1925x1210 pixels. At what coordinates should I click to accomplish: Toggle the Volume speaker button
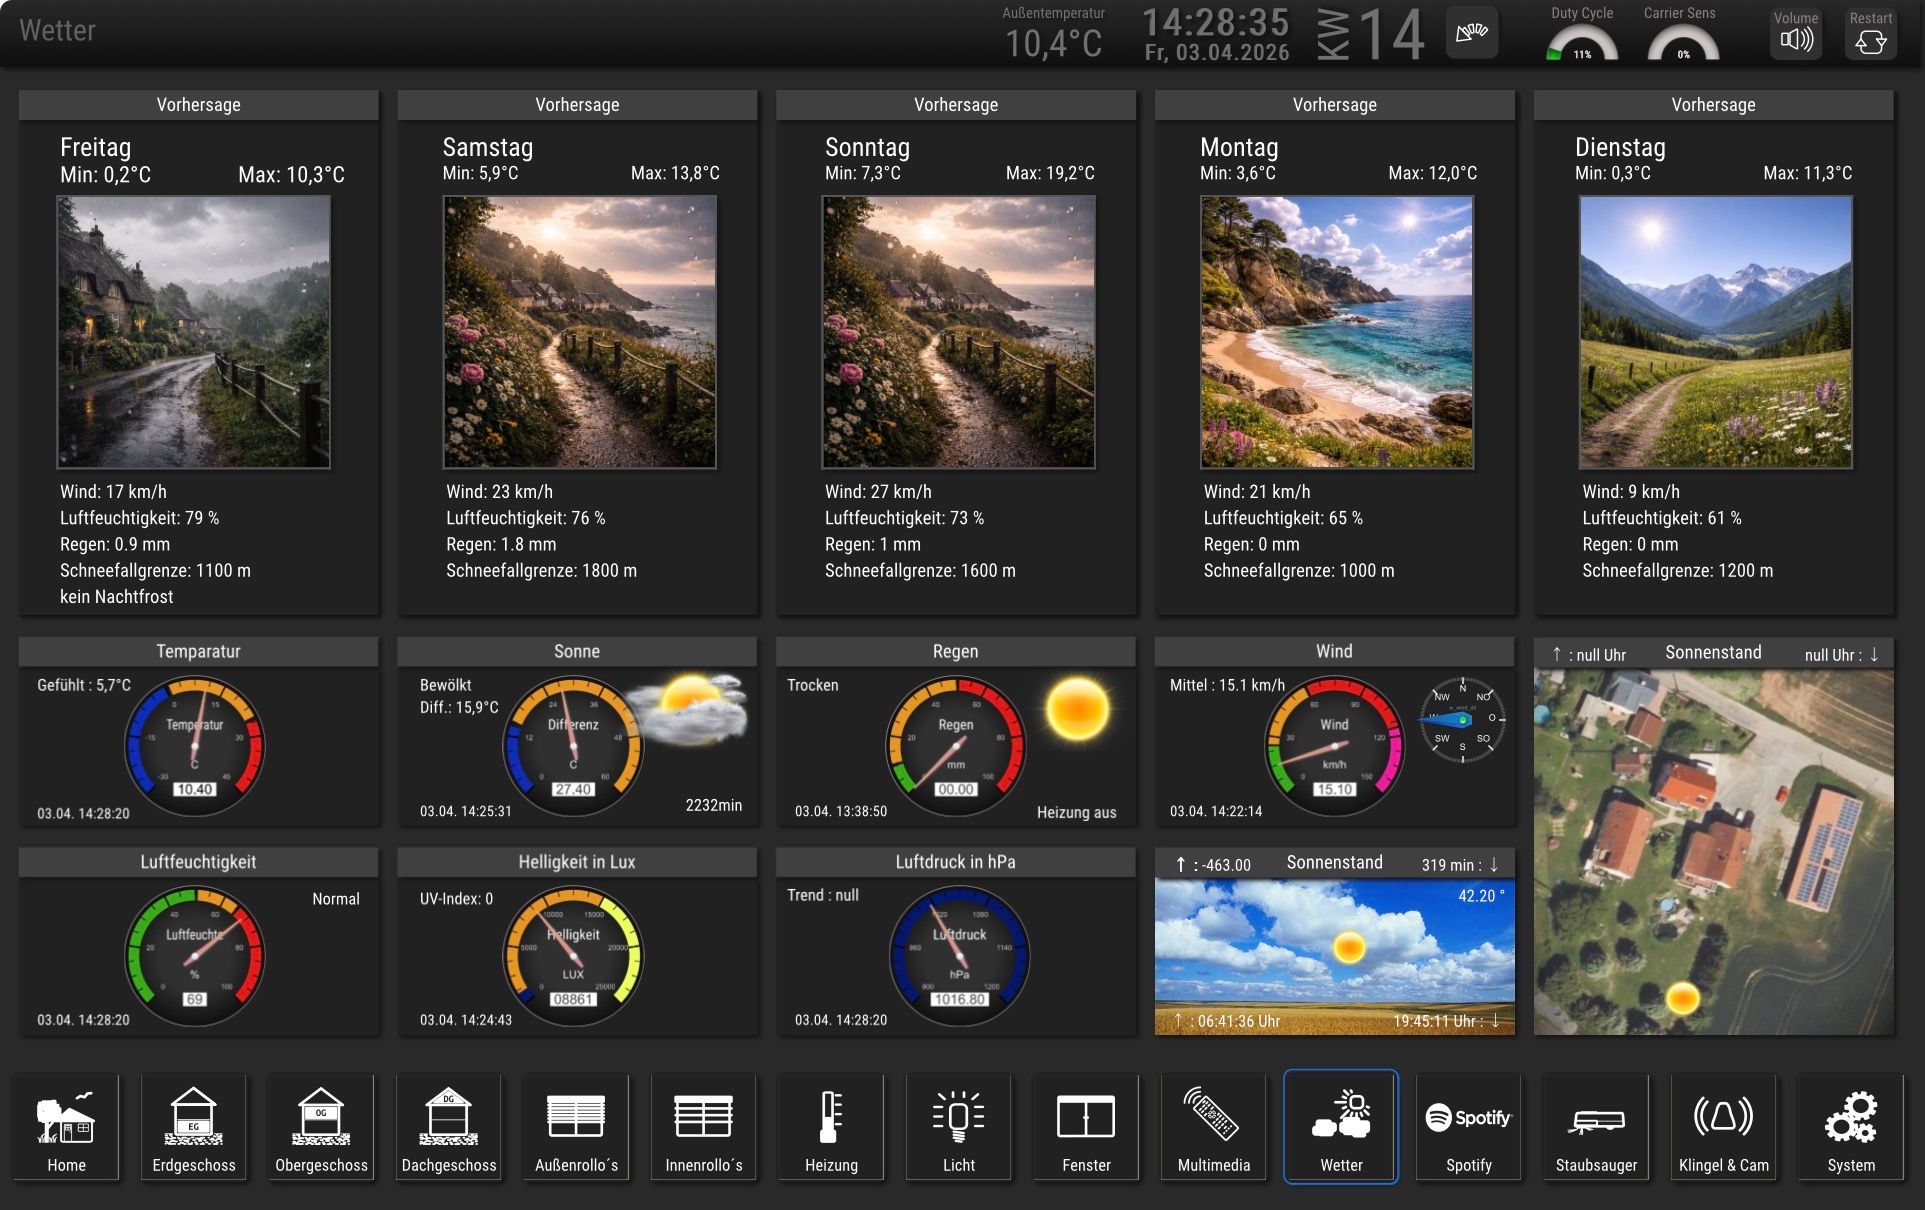[1796, 34]
